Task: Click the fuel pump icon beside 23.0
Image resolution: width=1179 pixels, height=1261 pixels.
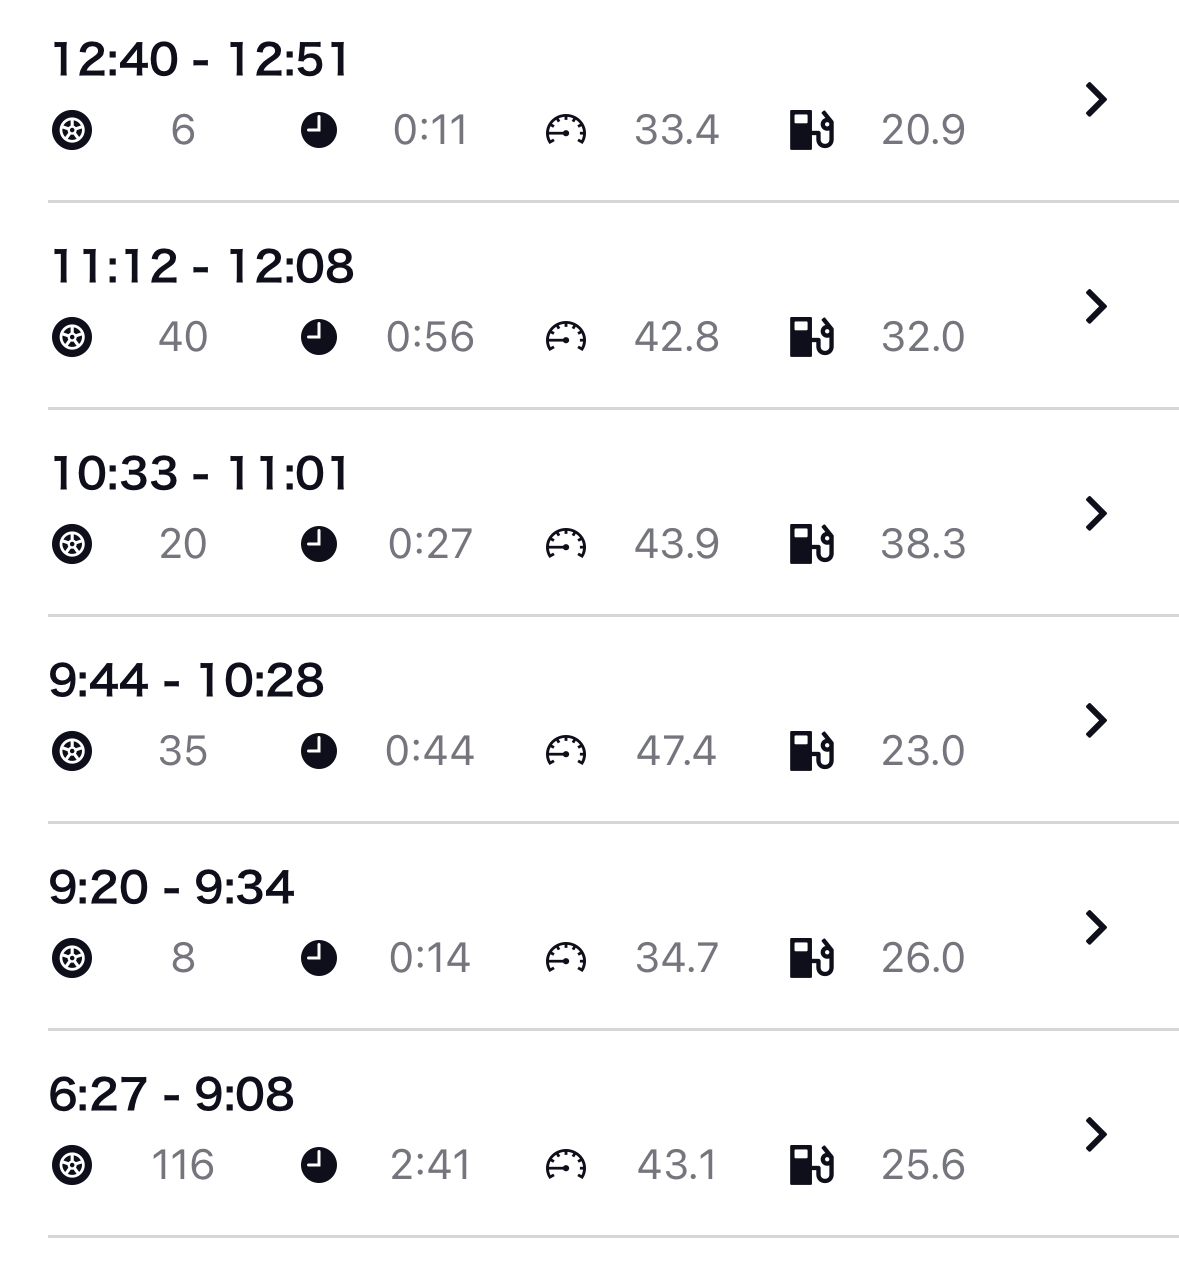Action: click(812, 751)
